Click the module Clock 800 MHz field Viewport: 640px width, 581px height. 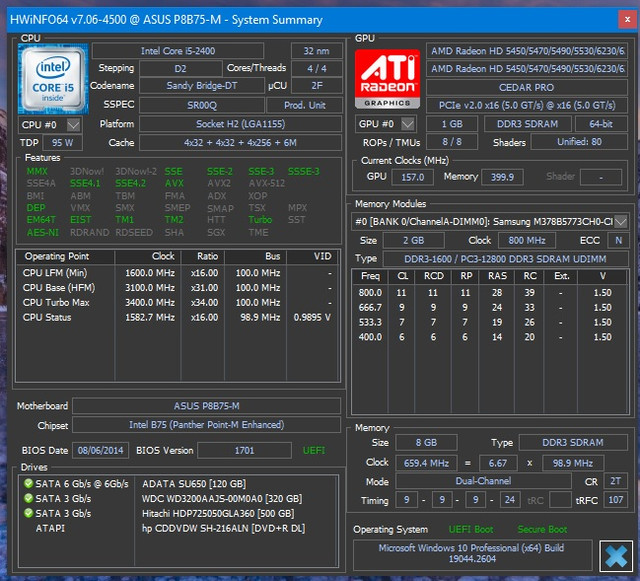527,240
